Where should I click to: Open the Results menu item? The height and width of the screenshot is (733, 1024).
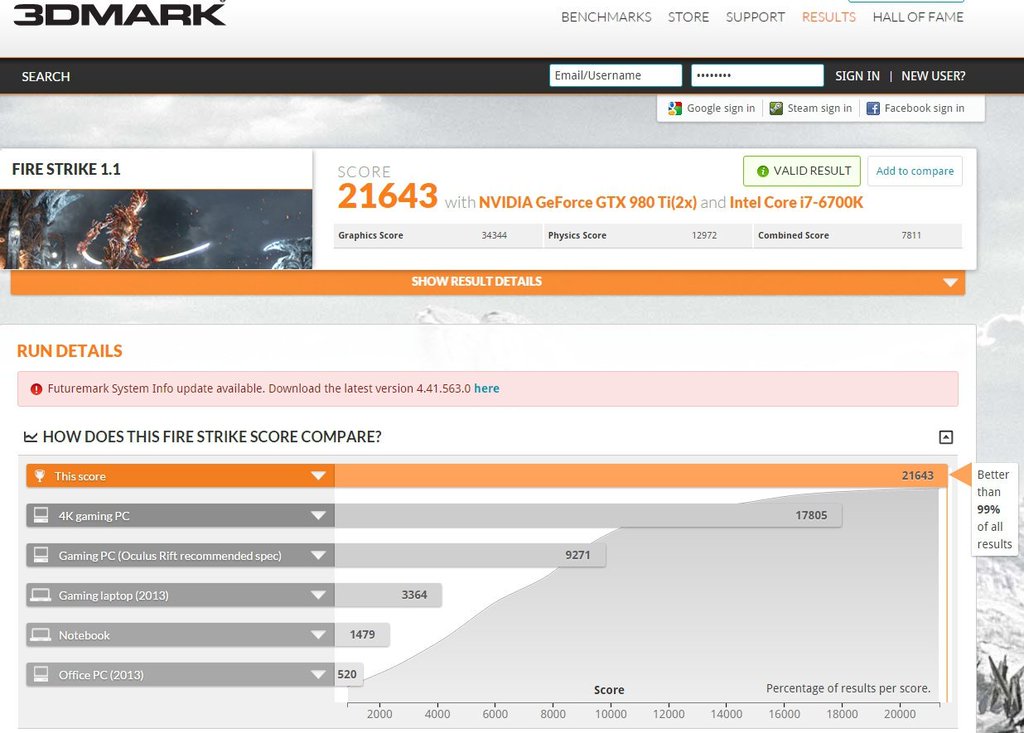point(829,17)
